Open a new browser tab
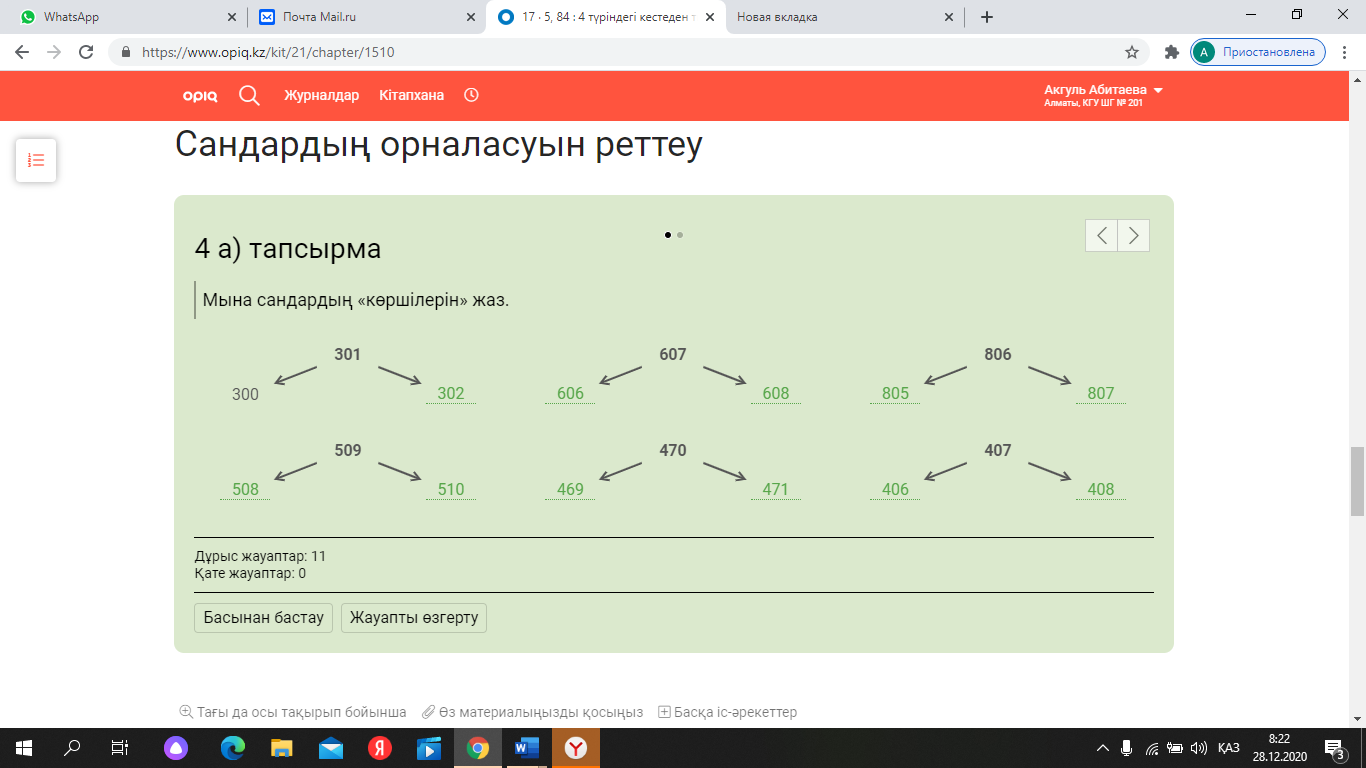The image size is (1366, 768). (987, 17)
